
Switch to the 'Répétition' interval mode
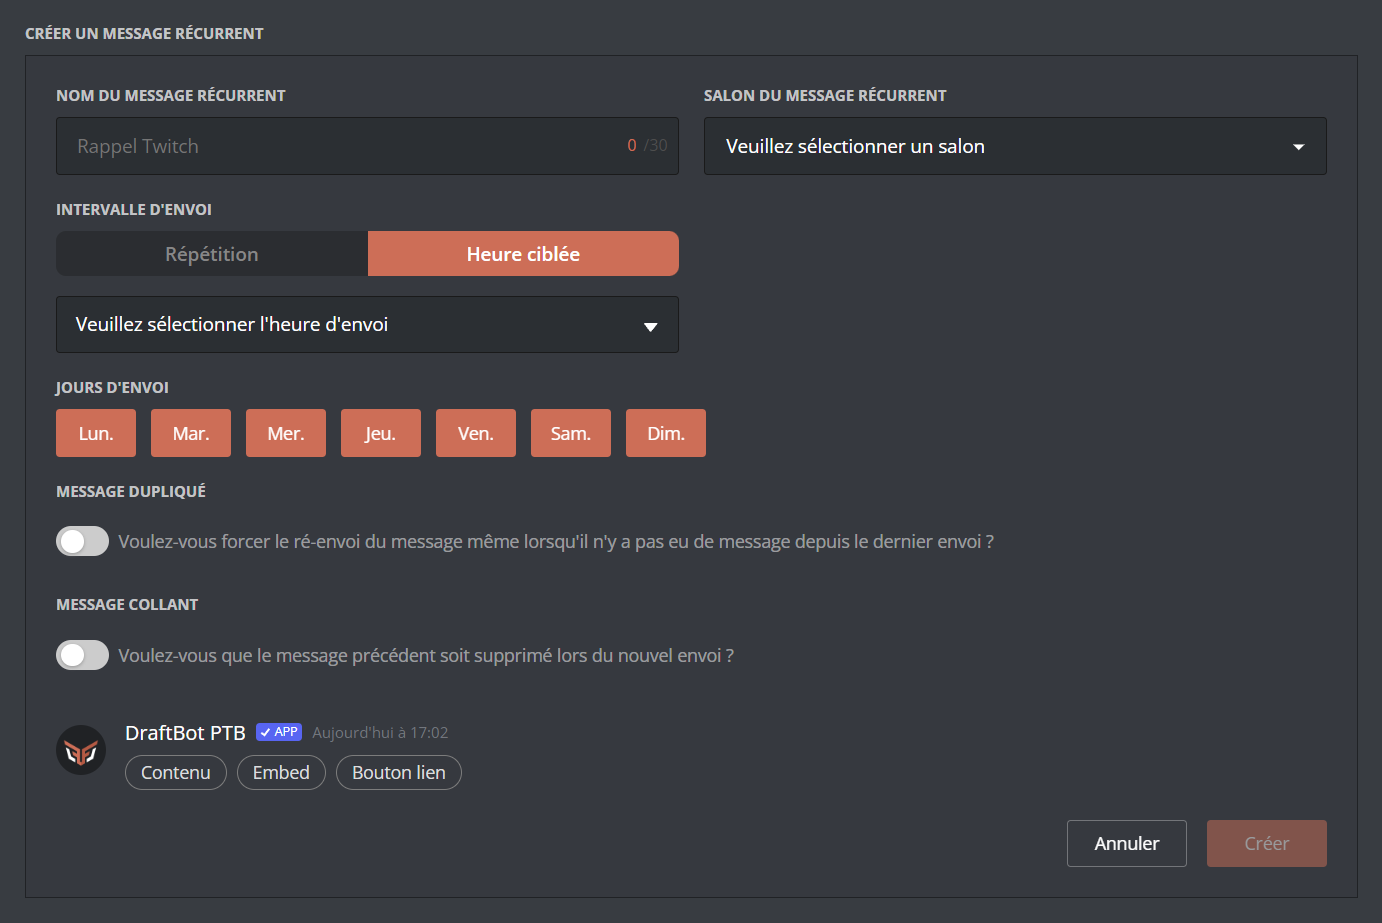click(x=211, y=253)
